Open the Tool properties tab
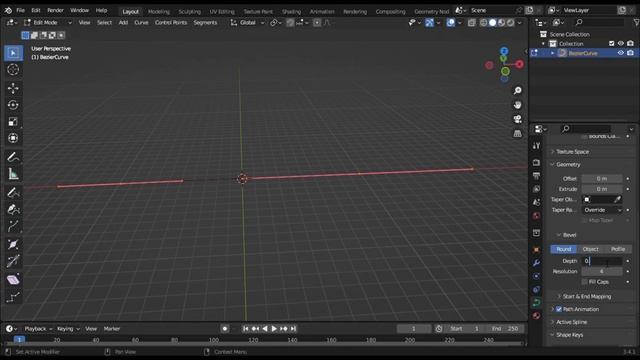The height and width of the screenshot is (360, 640). coord(536,146)
